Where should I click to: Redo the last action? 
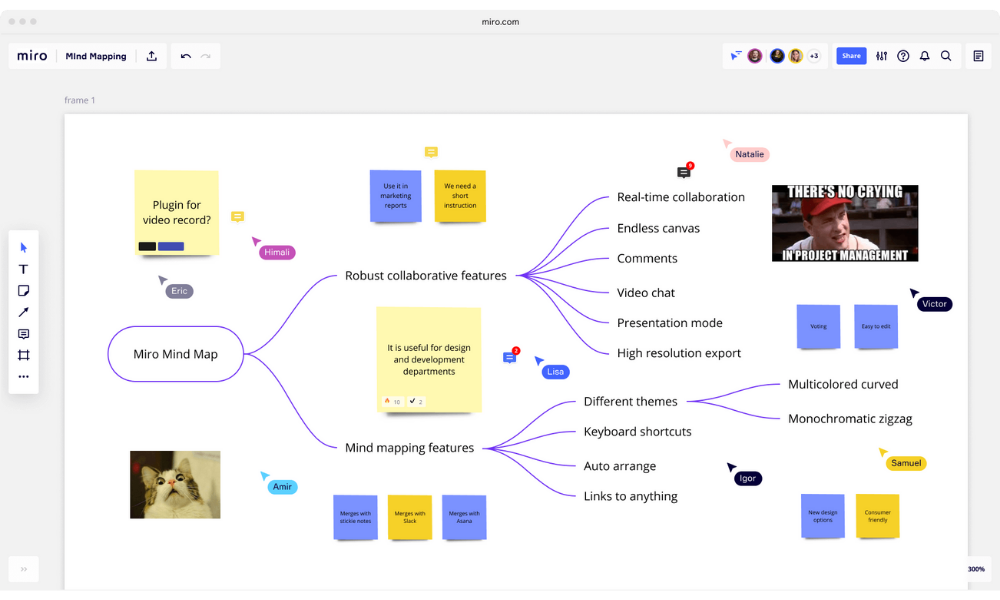click(x=205, y=56)
